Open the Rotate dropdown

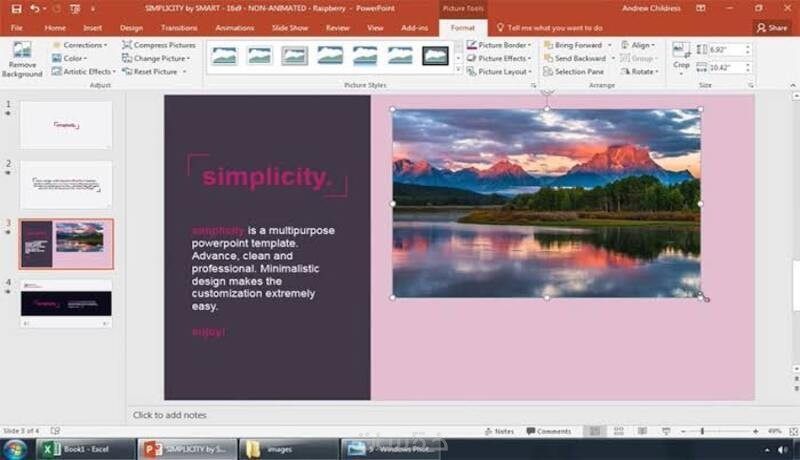(x=639, y=71)
